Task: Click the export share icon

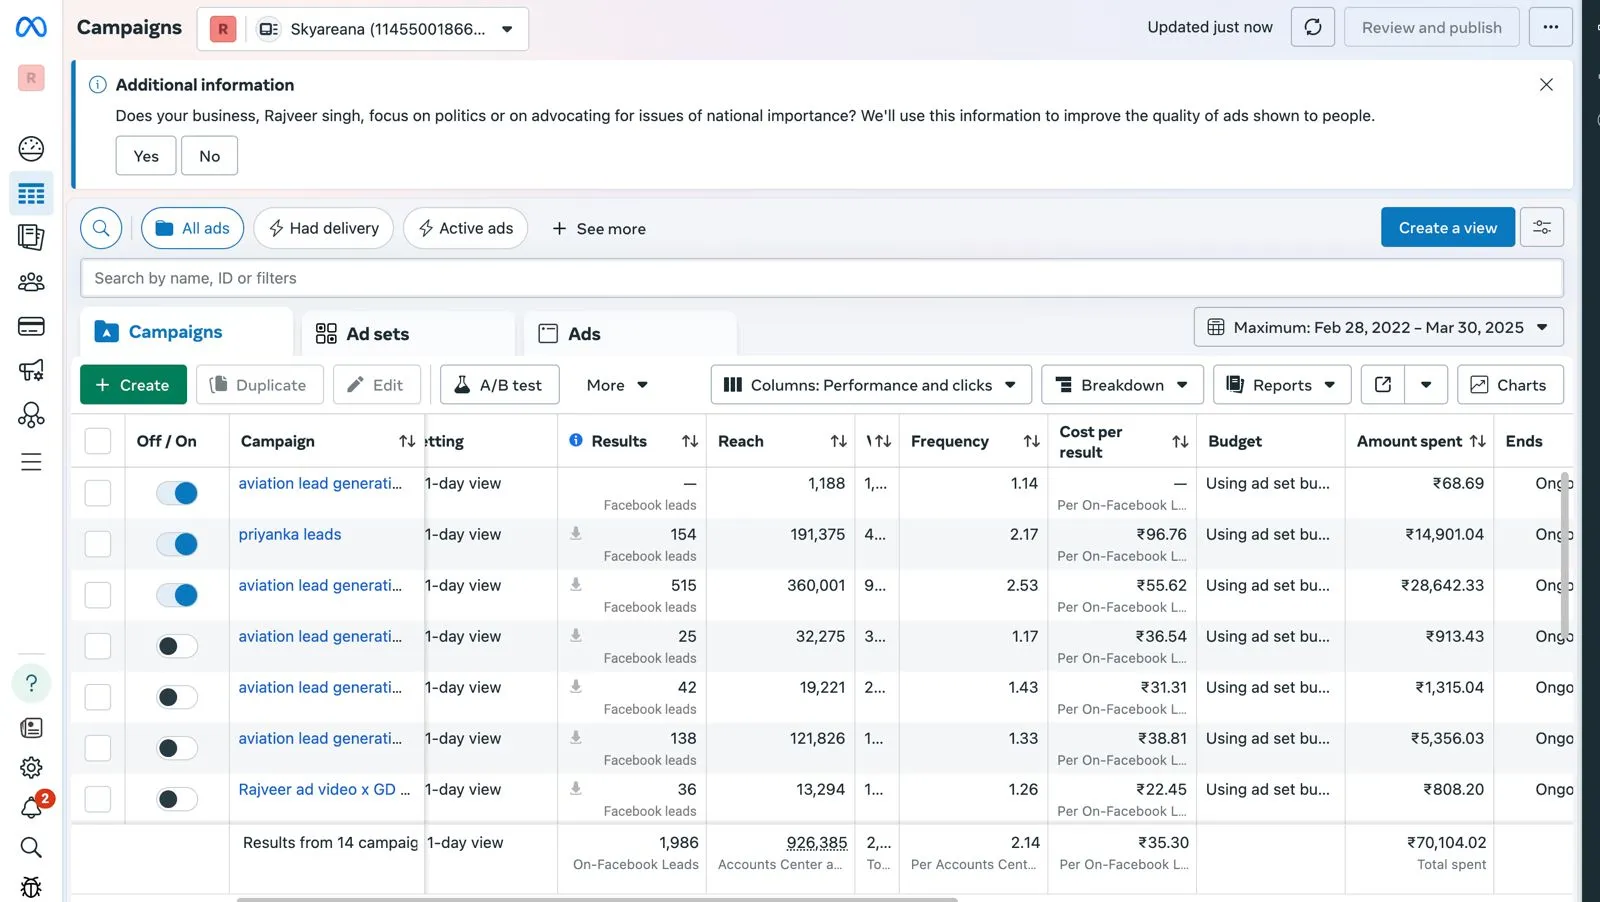Action: pyautogui.click(x=1383, y=385)
